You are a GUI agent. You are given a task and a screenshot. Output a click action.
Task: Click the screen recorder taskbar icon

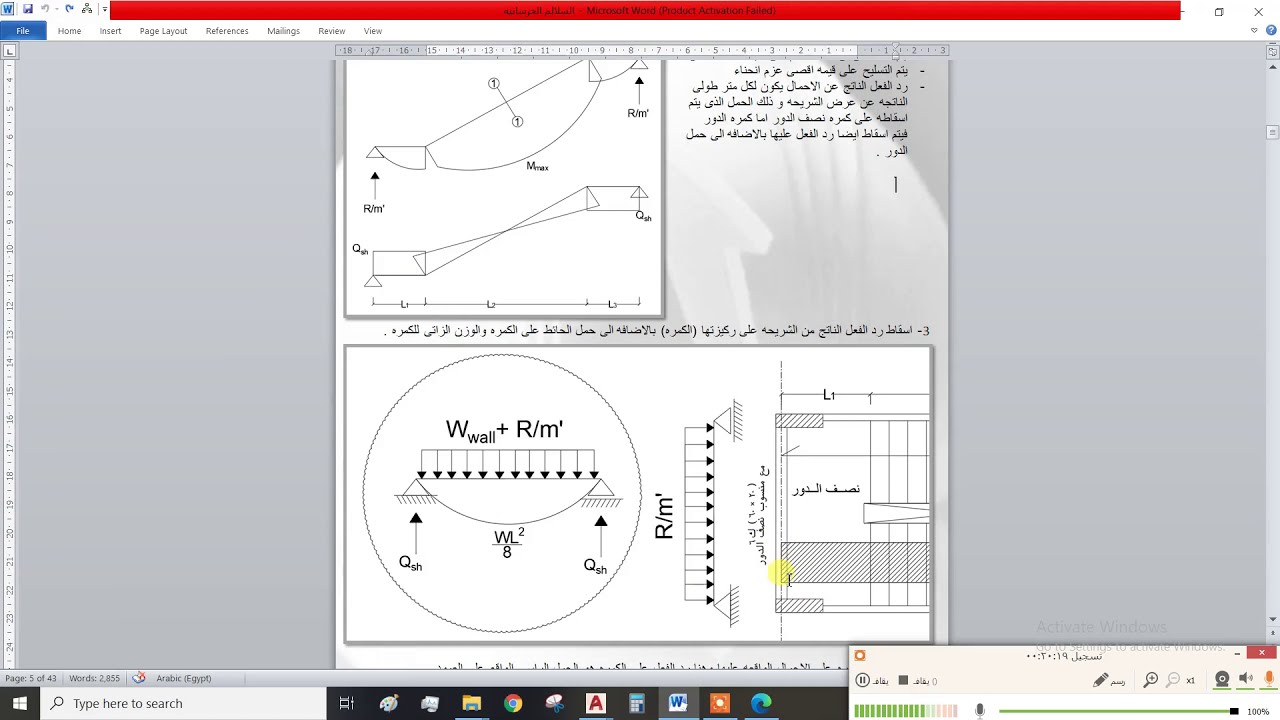[720, 703]
